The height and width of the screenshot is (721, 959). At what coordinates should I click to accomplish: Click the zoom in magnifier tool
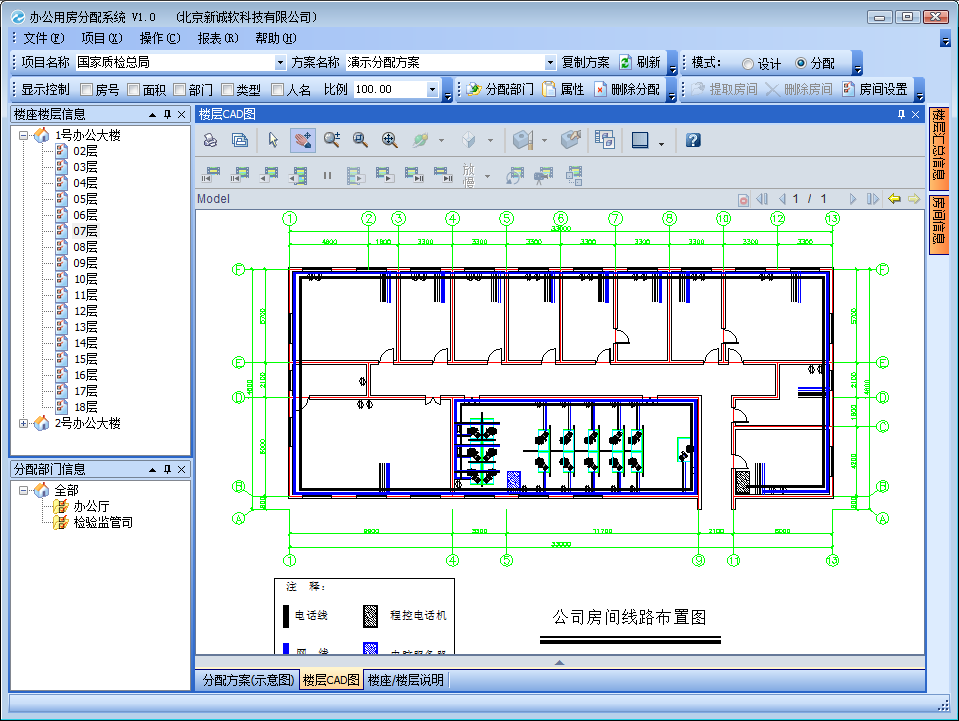[x=331, y=140]
